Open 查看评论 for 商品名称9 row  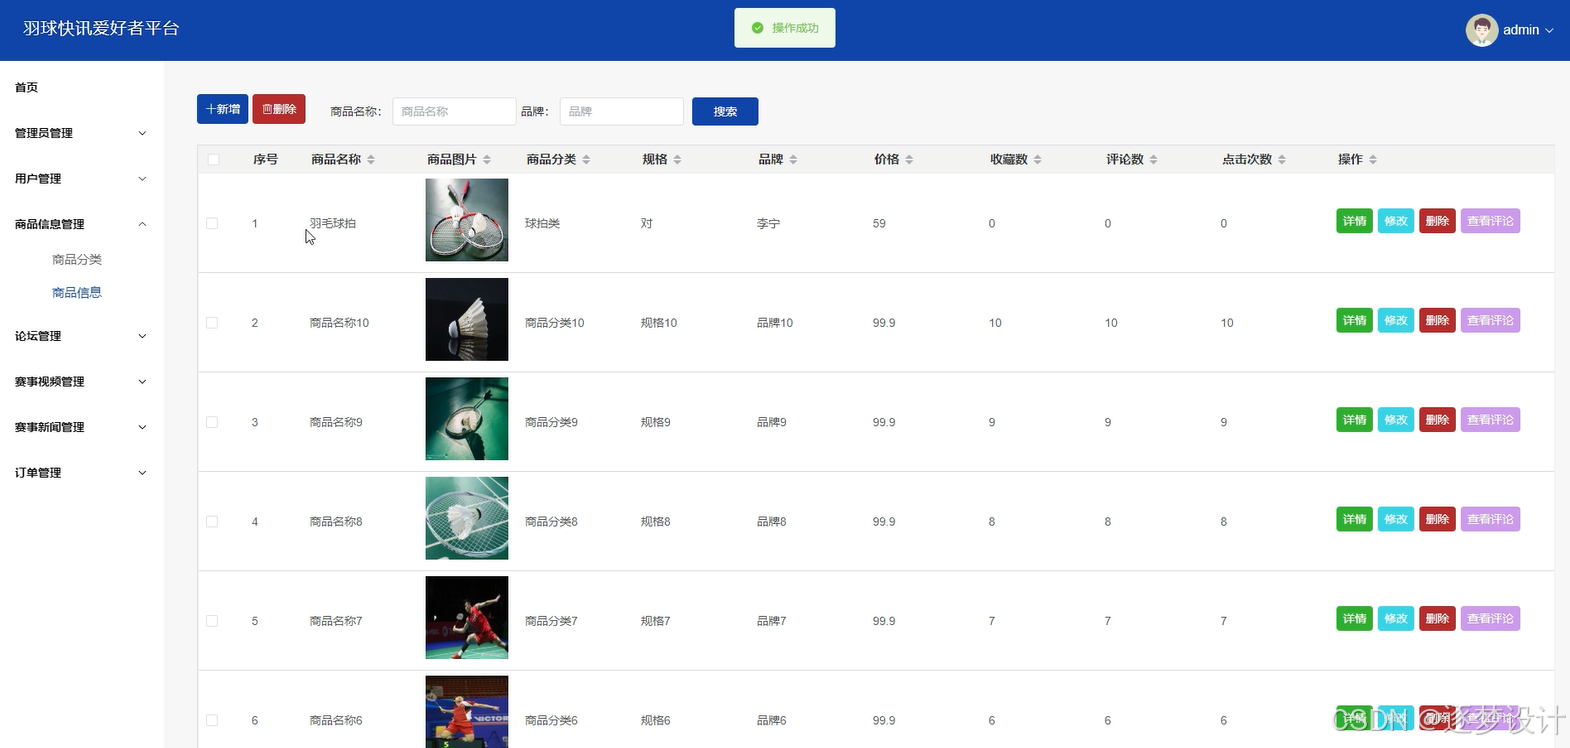(1490, 420)
